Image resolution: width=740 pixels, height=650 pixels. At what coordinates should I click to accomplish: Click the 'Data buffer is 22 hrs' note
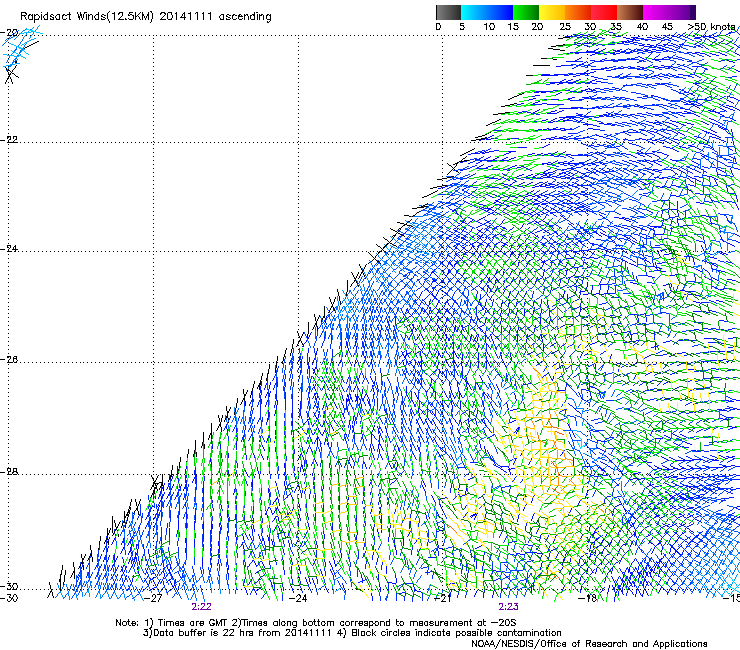352,633
